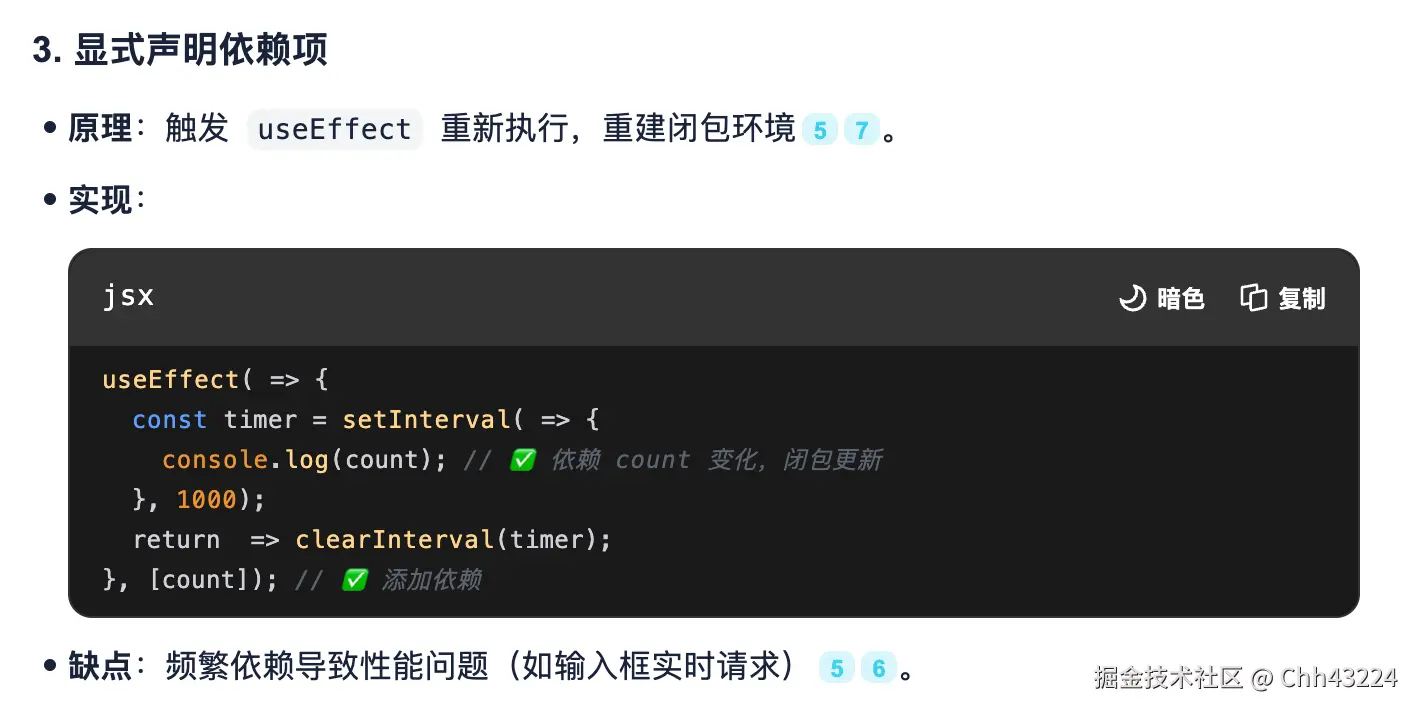Click the inline useEffect code tag
Image resolution: width=1418 pixels, height=712 pixels.
[x=334, y=130]
